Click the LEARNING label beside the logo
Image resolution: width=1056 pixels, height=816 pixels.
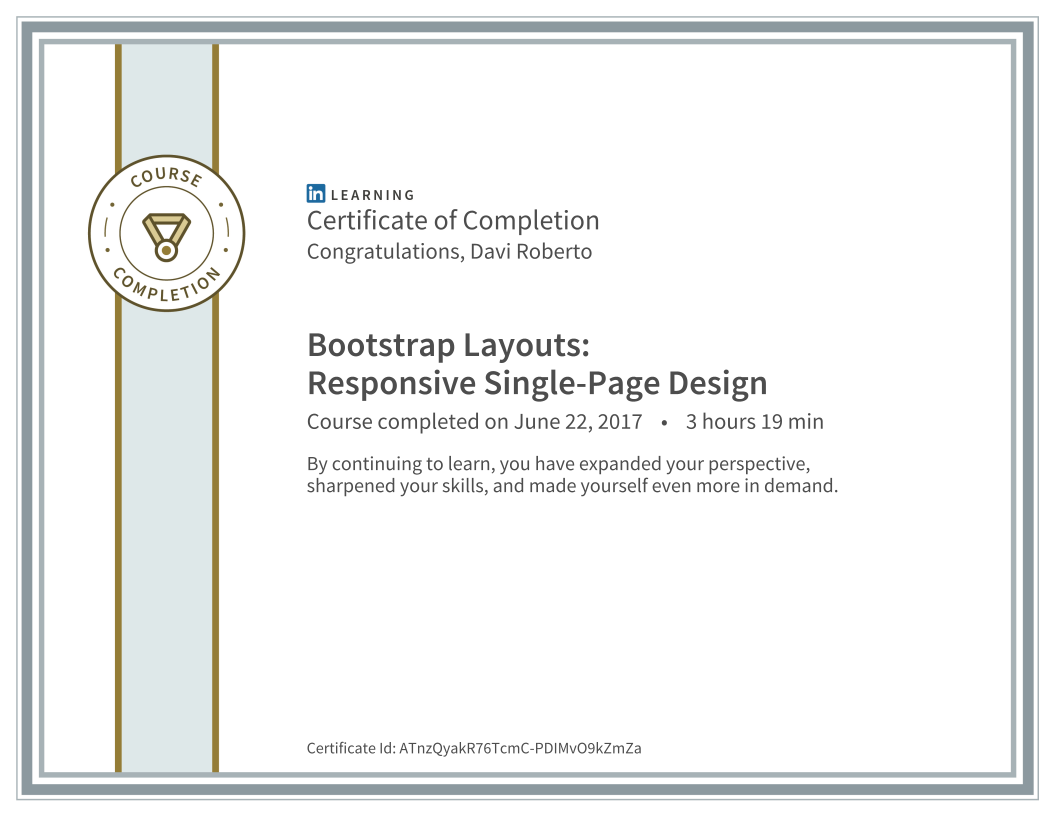click(x=372, y=195)
